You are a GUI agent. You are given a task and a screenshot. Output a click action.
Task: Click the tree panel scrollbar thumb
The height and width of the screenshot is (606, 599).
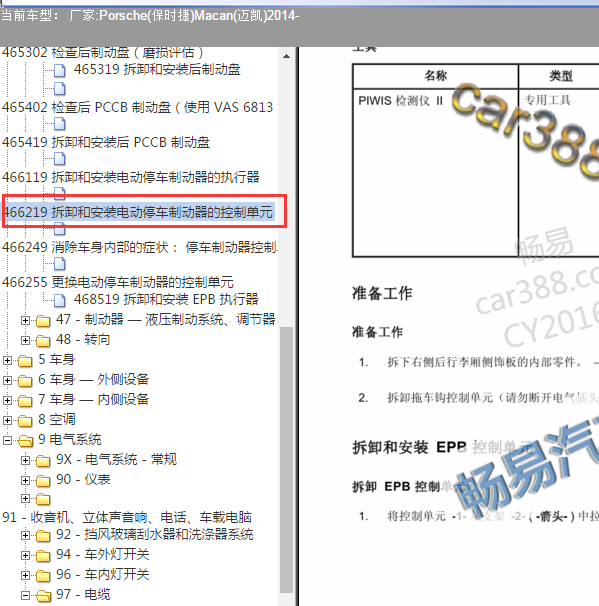pyautogui.click(x=286, y=460)
